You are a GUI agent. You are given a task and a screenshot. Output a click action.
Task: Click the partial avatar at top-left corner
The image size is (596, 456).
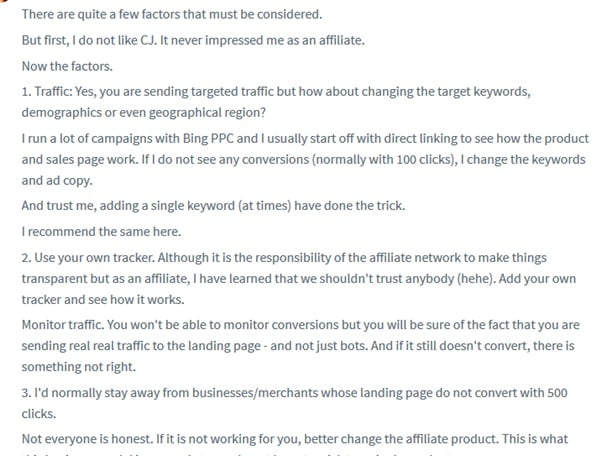(x=4, y=1)
